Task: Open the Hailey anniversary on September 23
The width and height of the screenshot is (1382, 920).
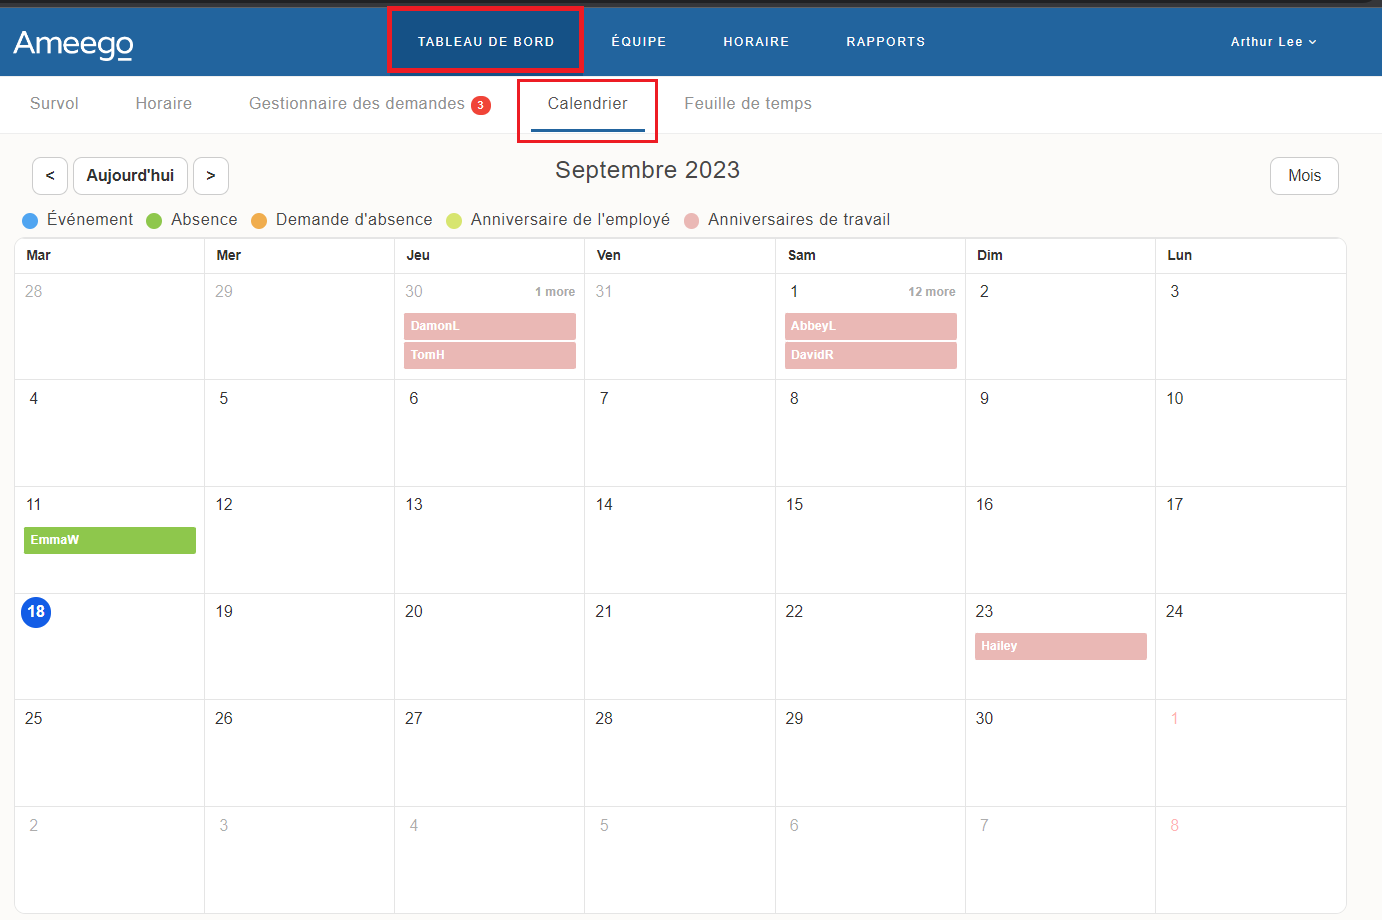Action: pyautogui.click(x=1060, y=645)
